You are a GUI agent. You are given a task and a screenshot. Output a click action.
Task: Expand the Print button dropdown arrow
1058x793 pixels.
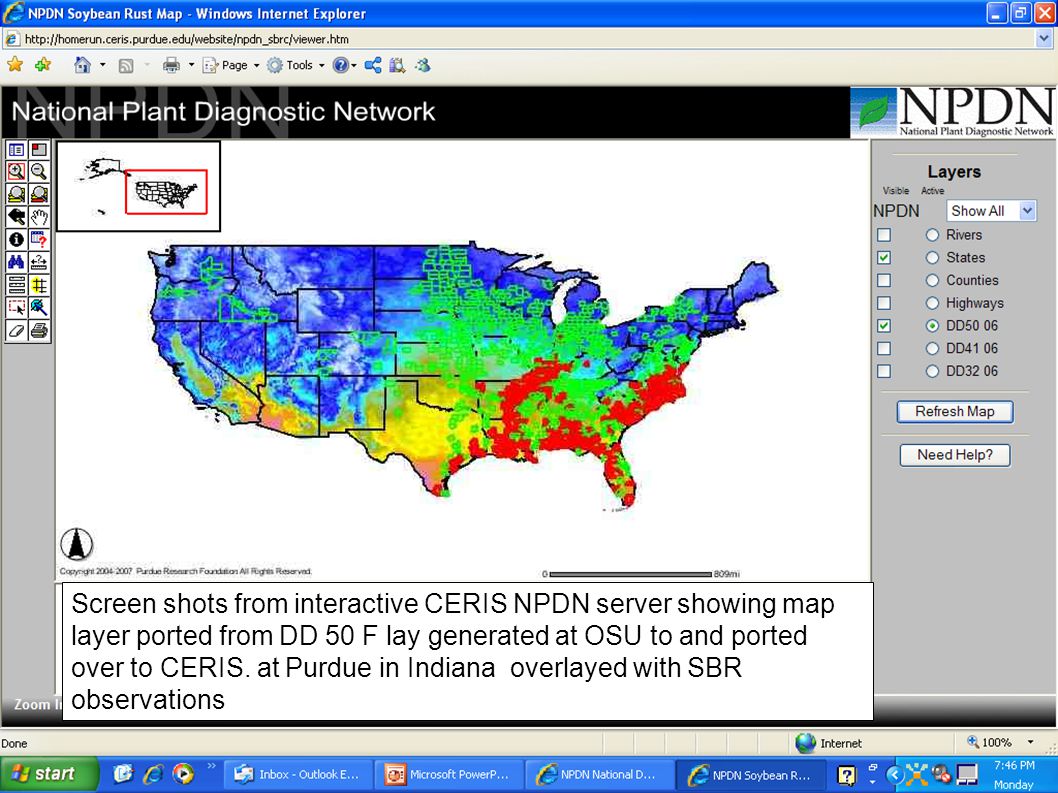[x=192, y=65]
